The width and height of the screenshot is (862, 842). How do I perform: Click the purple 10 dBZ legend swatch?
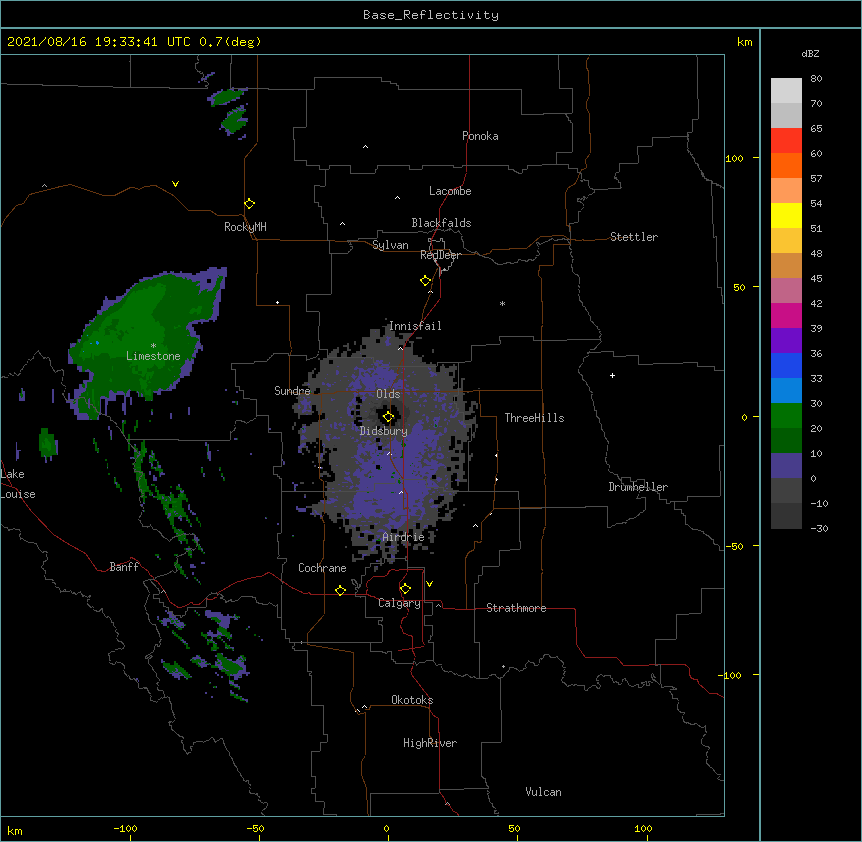coord(786,466)
